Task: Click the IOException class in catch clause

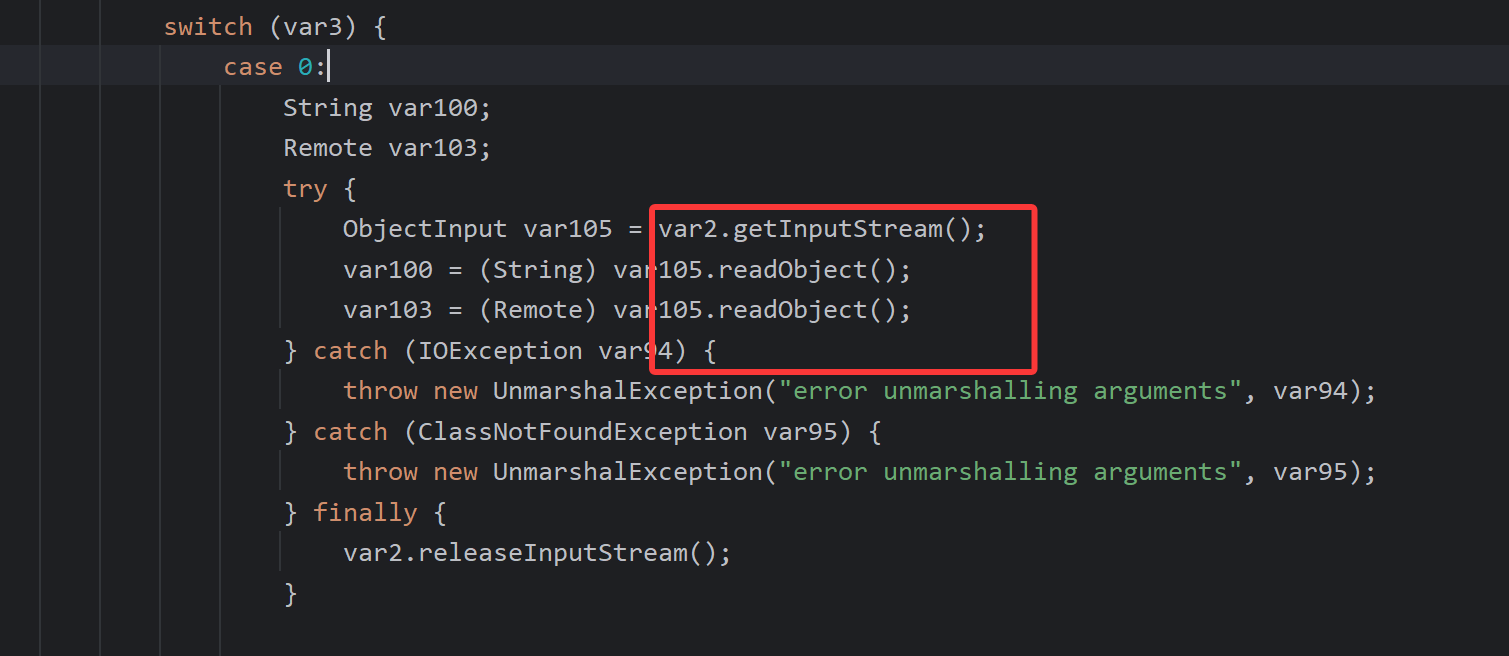Action: tap(500, 351)
